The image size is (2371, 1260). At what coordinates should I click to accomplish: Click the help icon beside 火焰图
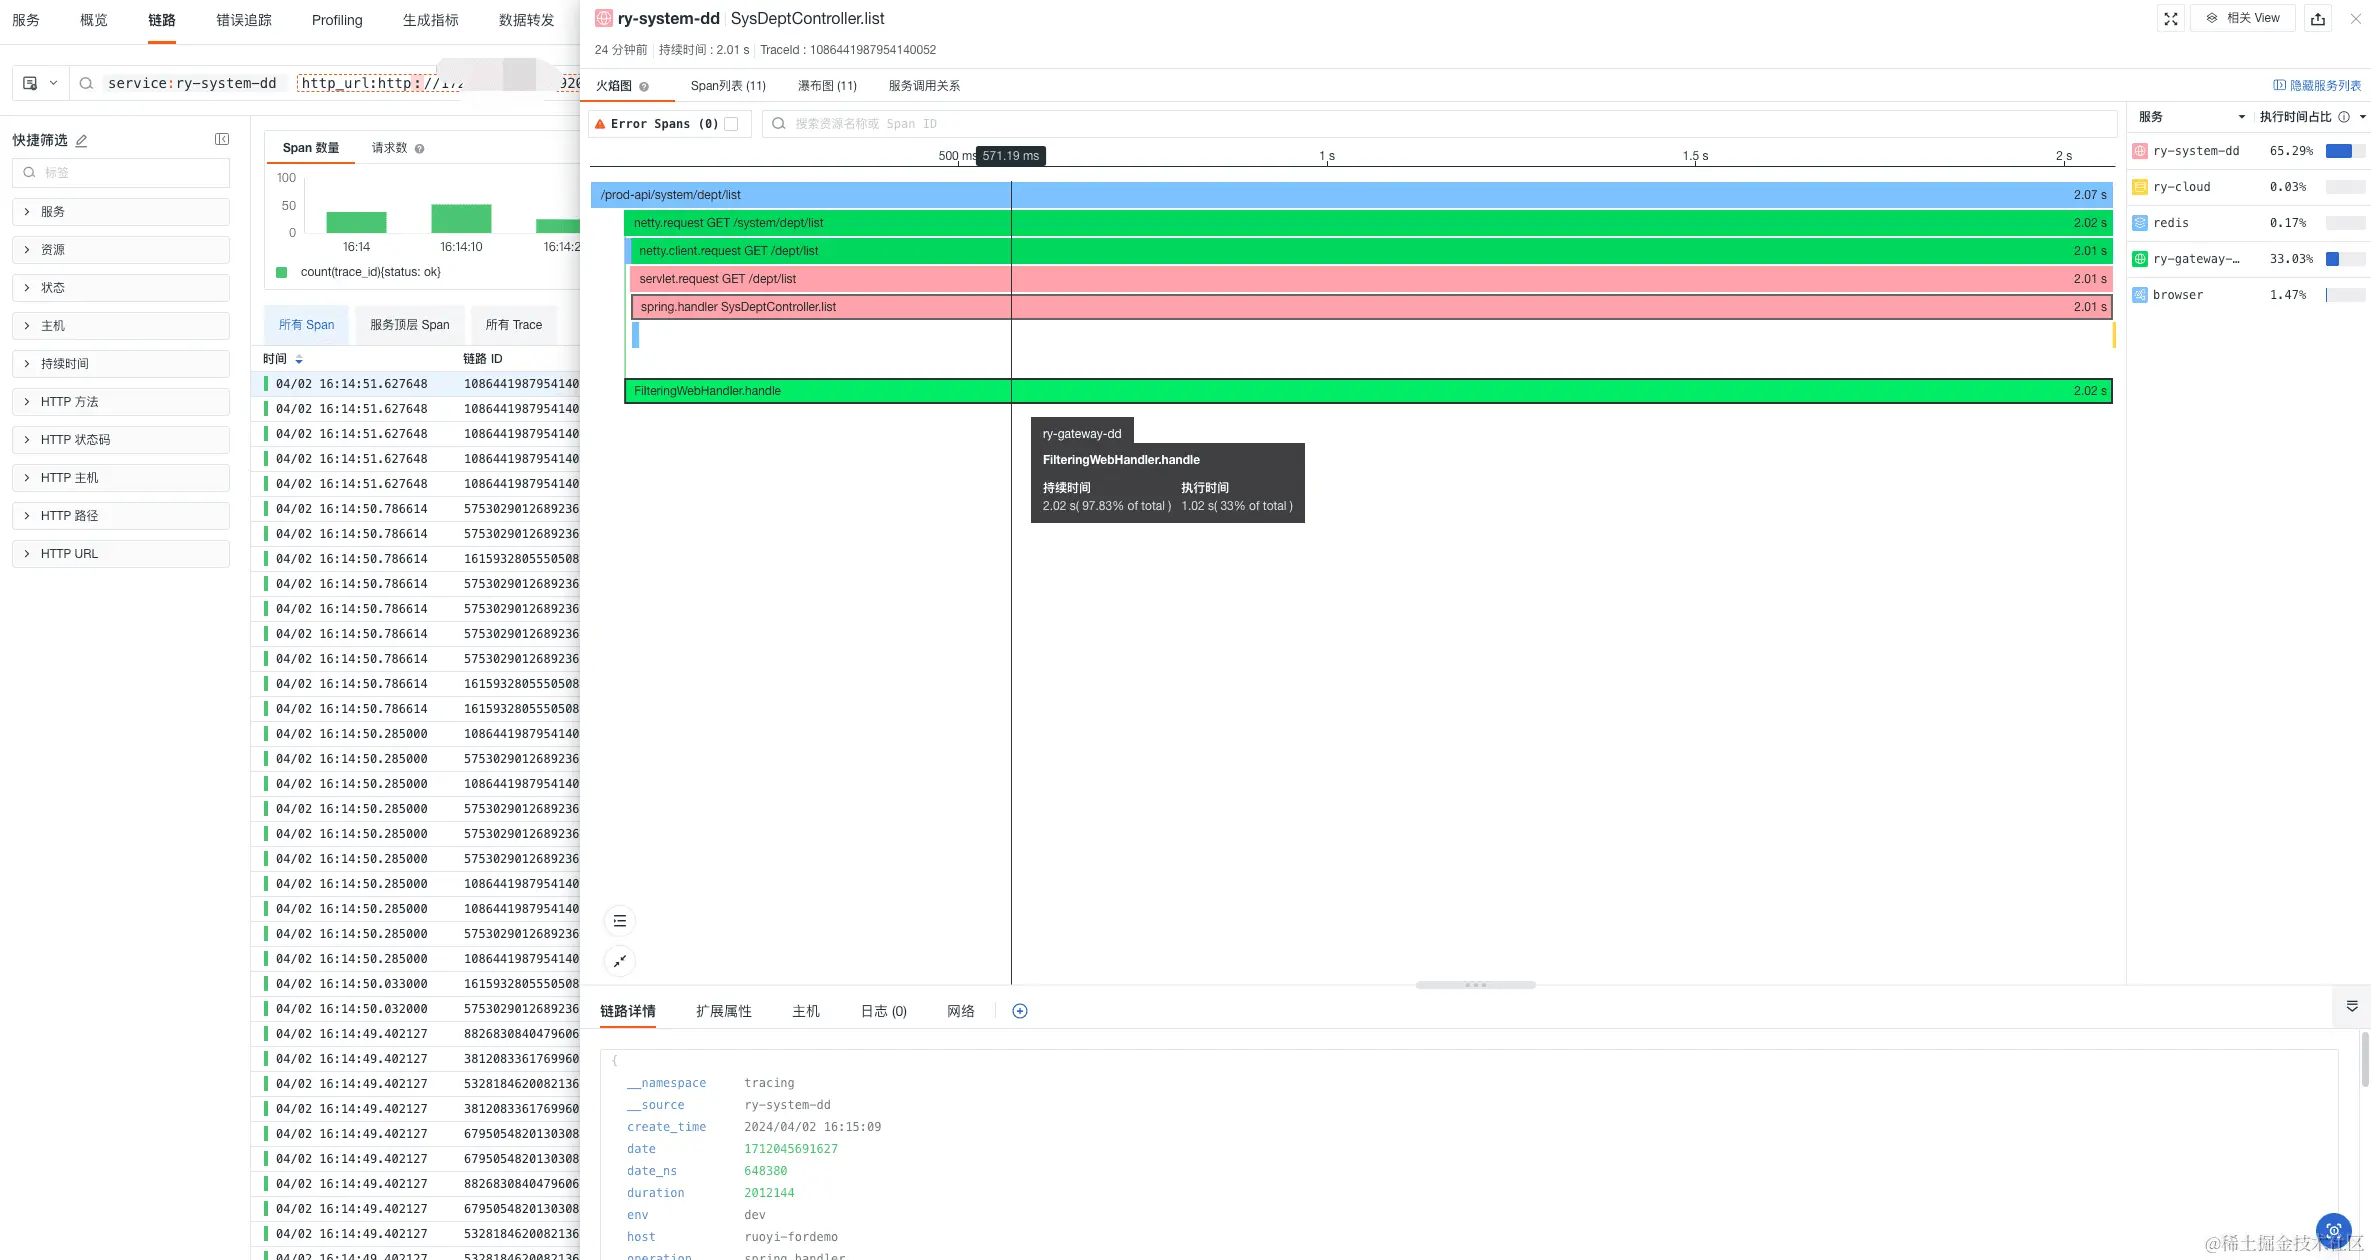pos(644,87)
